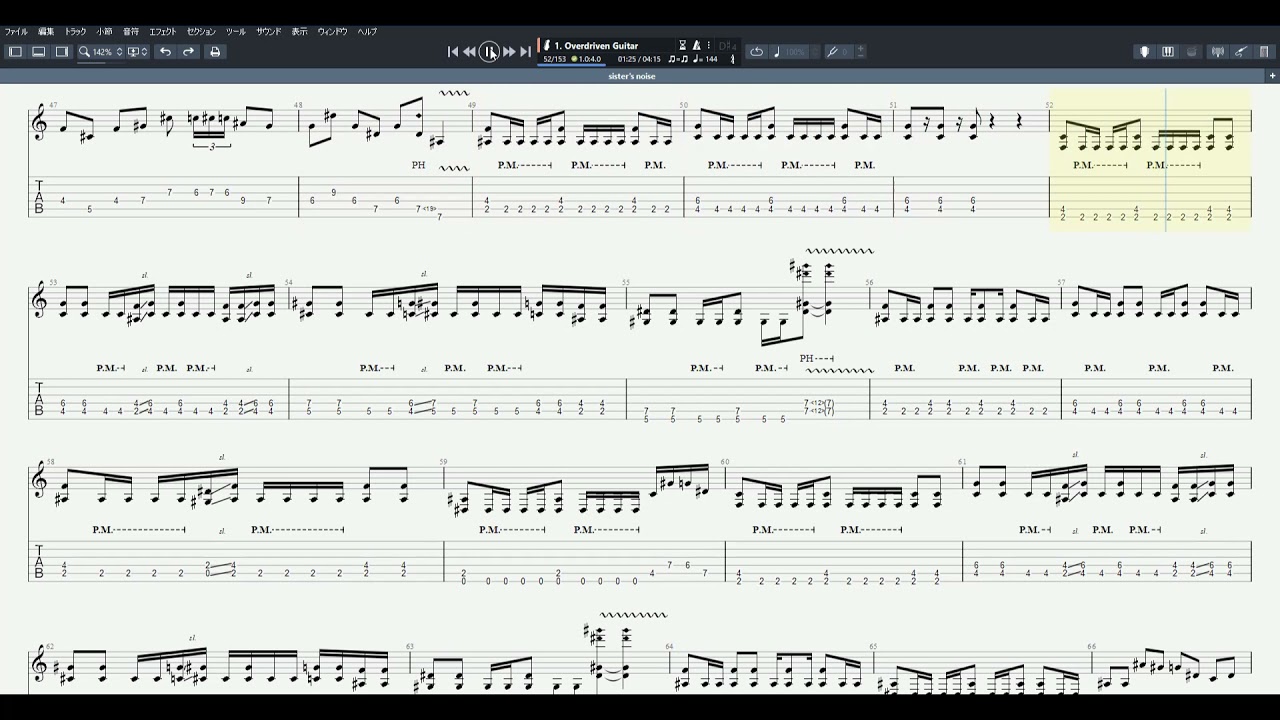Undo the last action

(165, 52)
